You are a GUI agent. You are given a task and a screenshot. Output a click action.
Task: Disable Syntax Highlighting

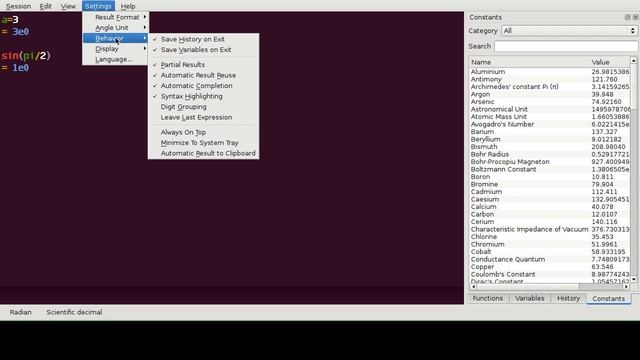click(203, 96)
